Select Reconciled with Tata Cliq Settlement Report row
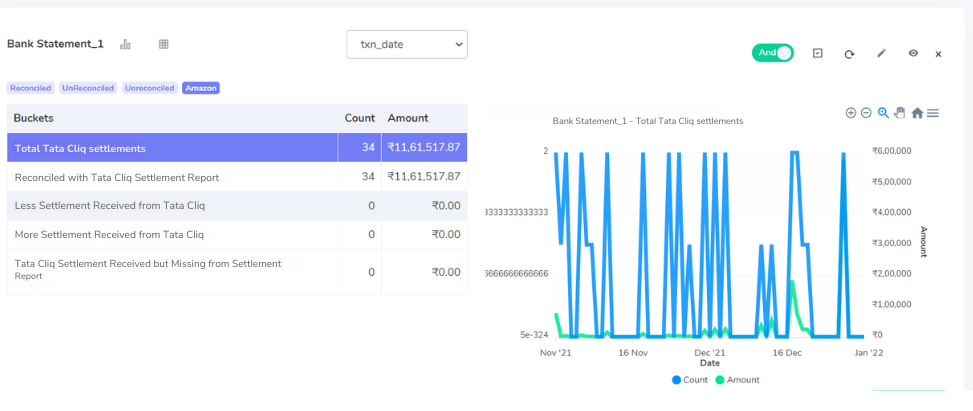The height and width of the screenshot is (411, 973). (237, 177)
